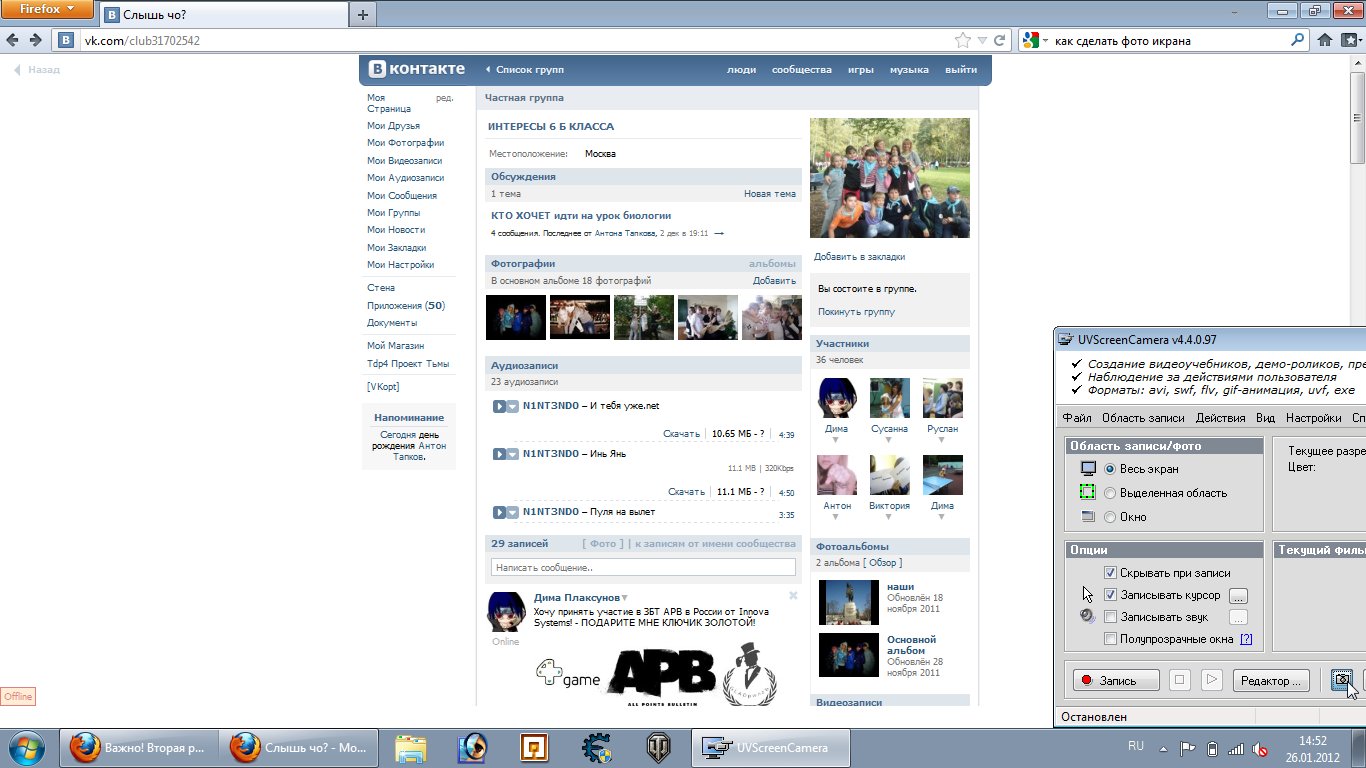Uncheck "Скрывать при записи"
This screenshot has height=768, width=1366.
tap(1110, 573)
